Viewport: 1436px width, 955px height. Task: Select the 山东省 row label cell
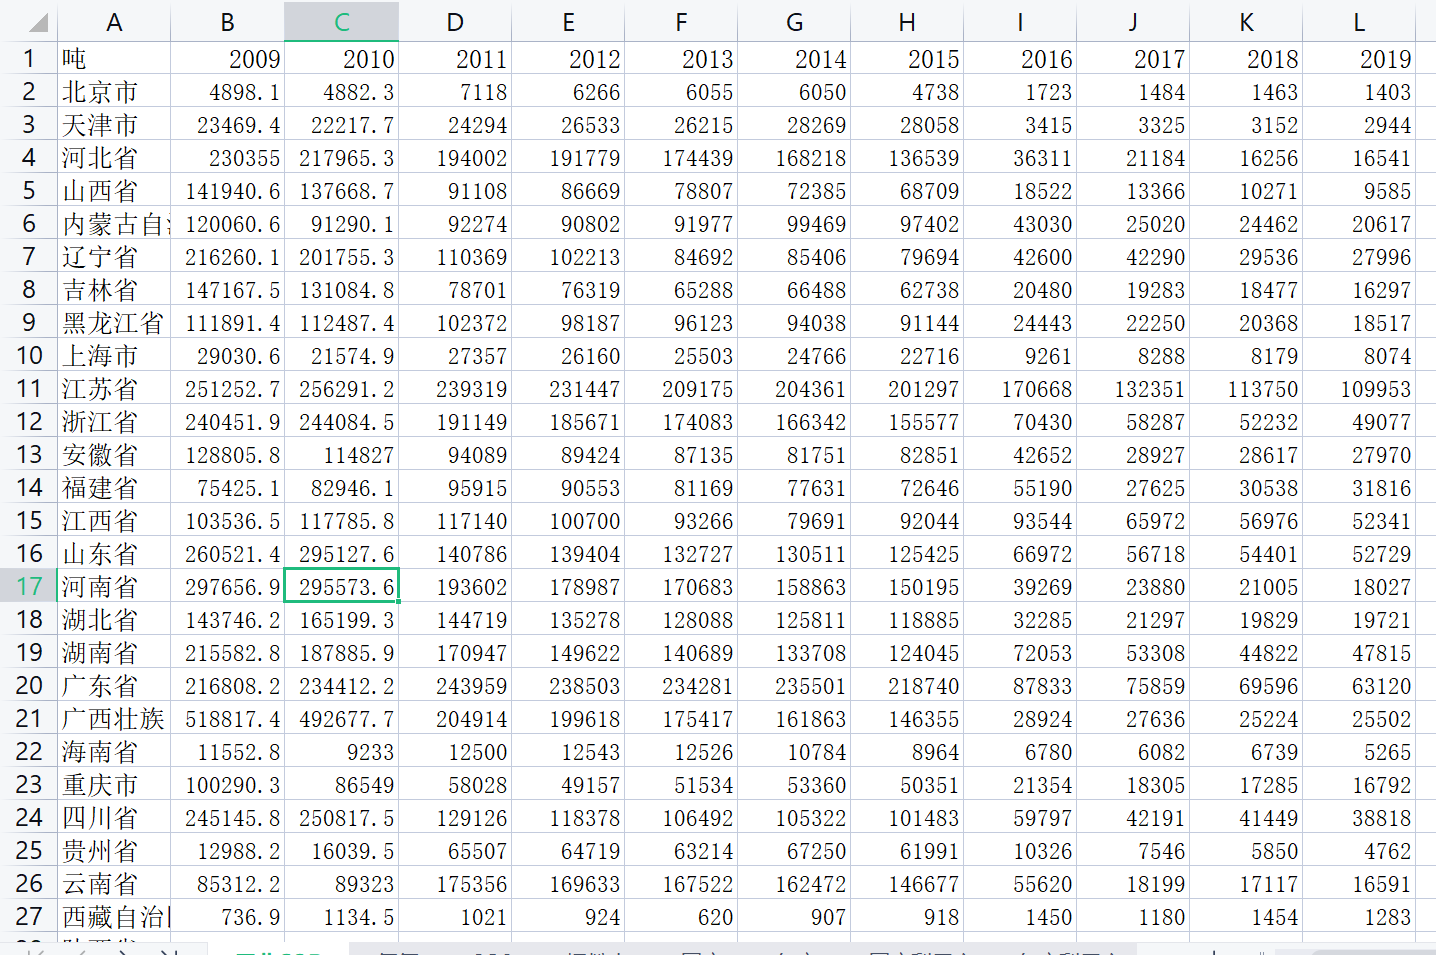[x=114, y=554]
